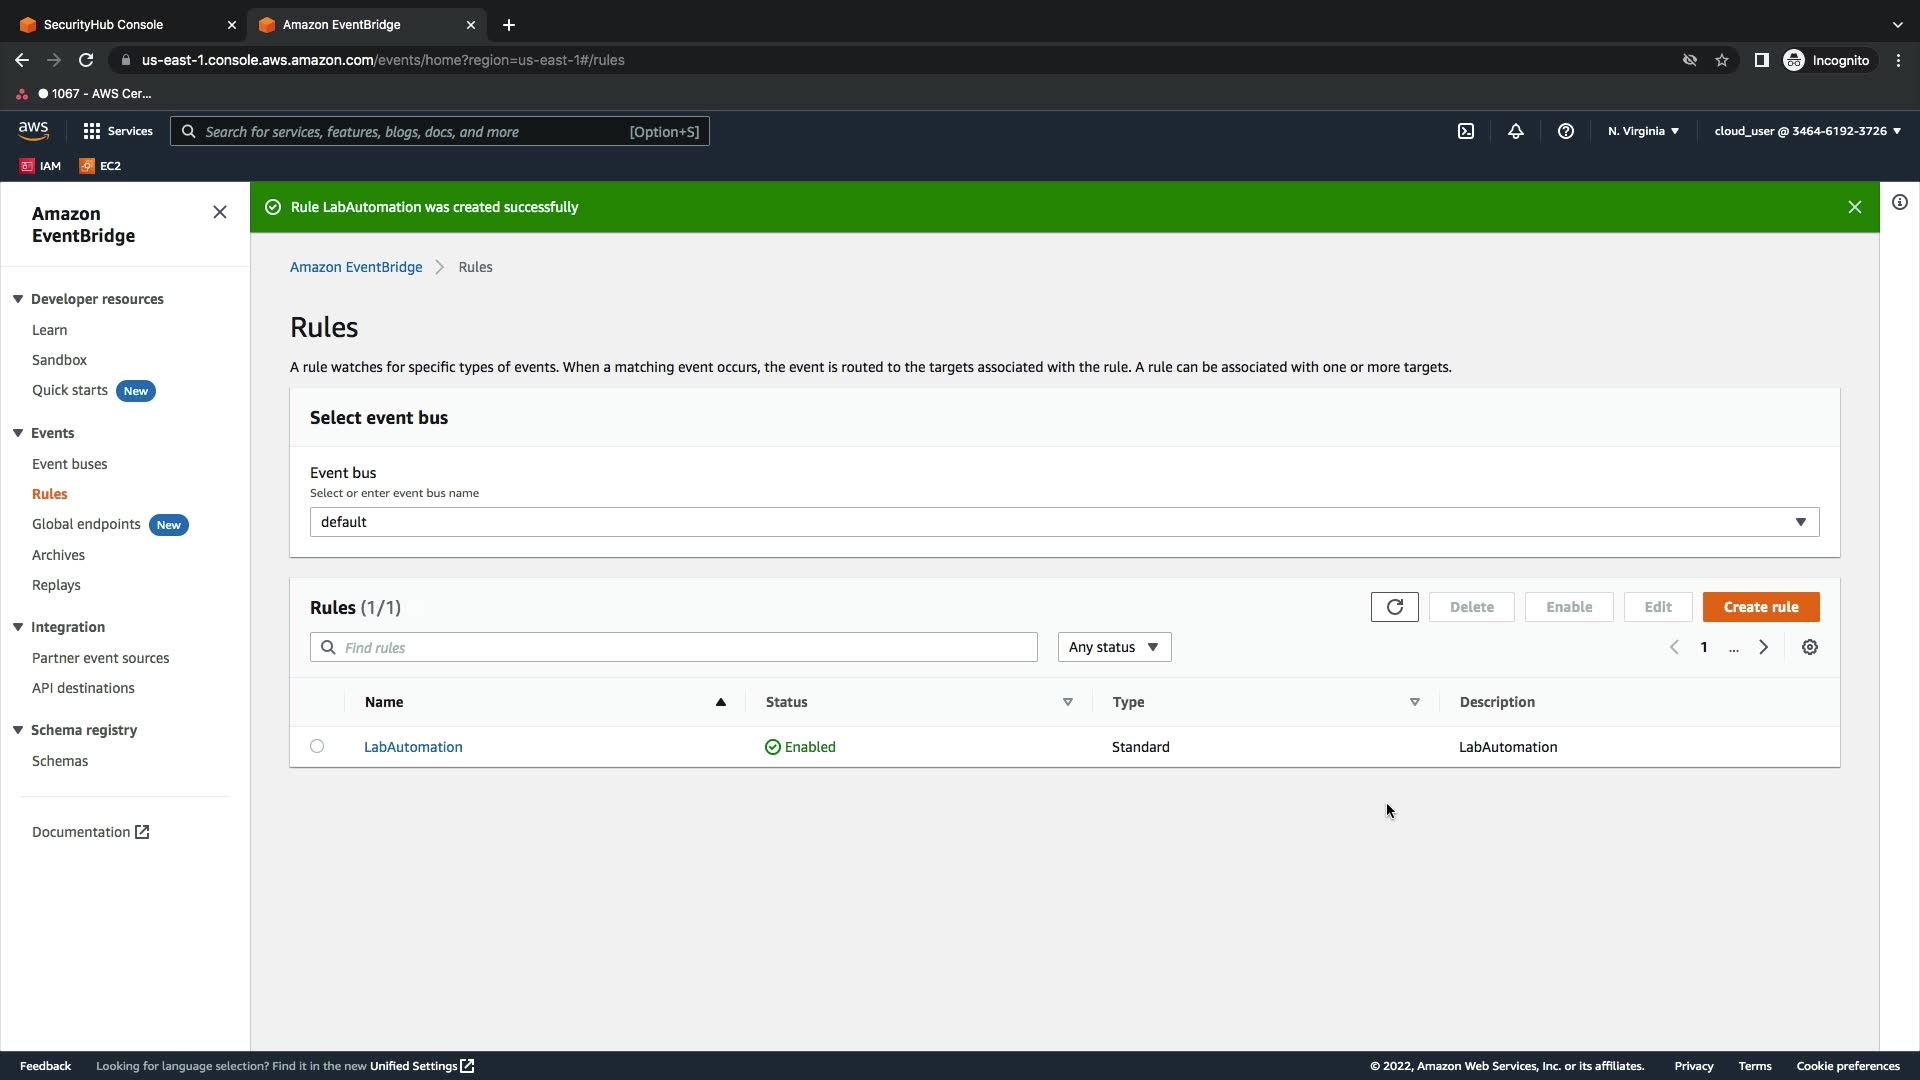Open the Services grid menu icon
The image size is (1920, 1080).
click(92, 131)
